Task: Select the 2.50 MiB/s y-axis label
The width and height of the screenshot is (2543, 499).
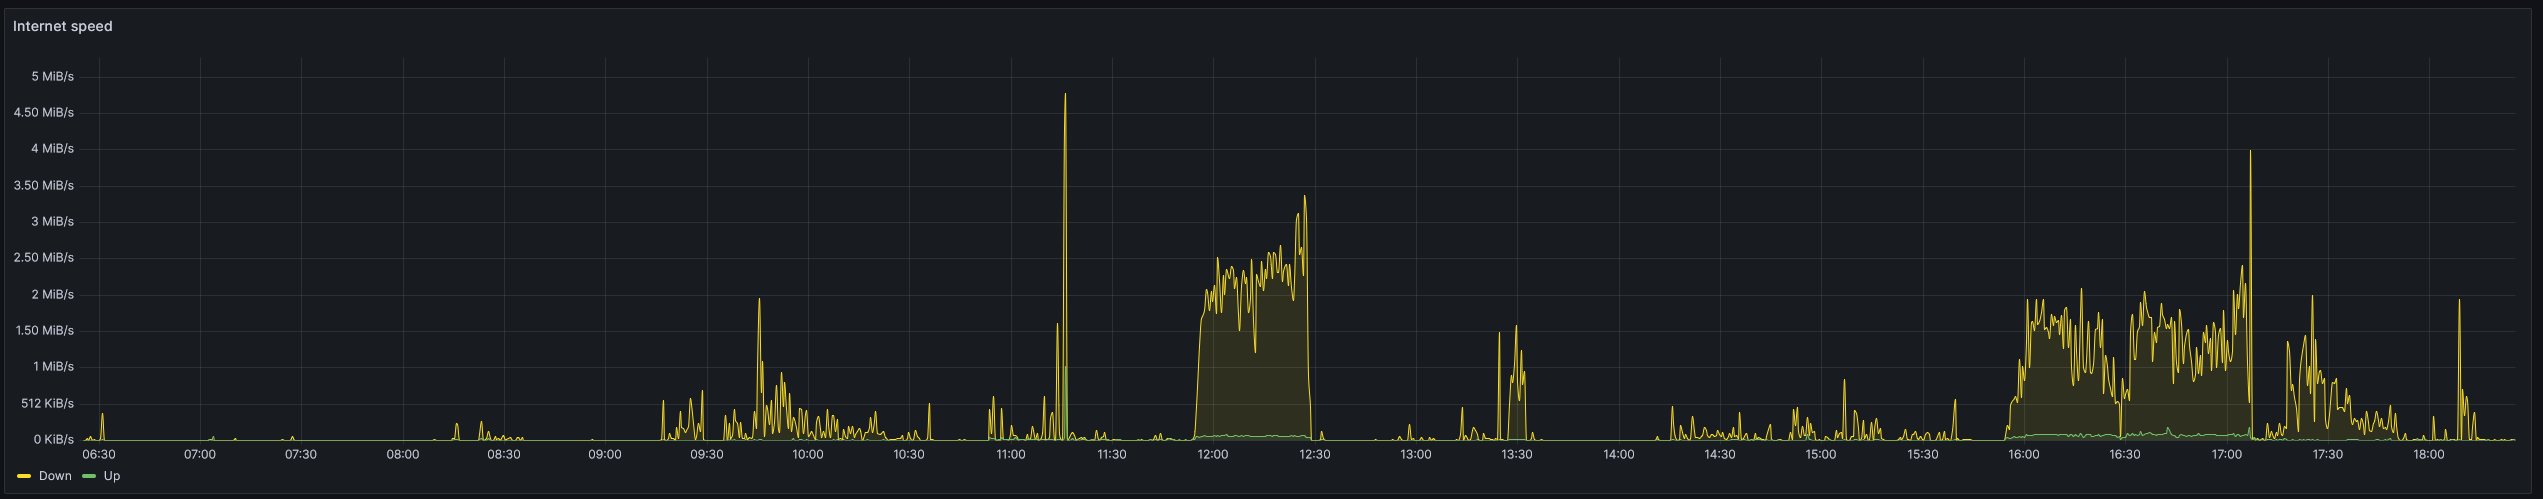Action: point(44,257)
